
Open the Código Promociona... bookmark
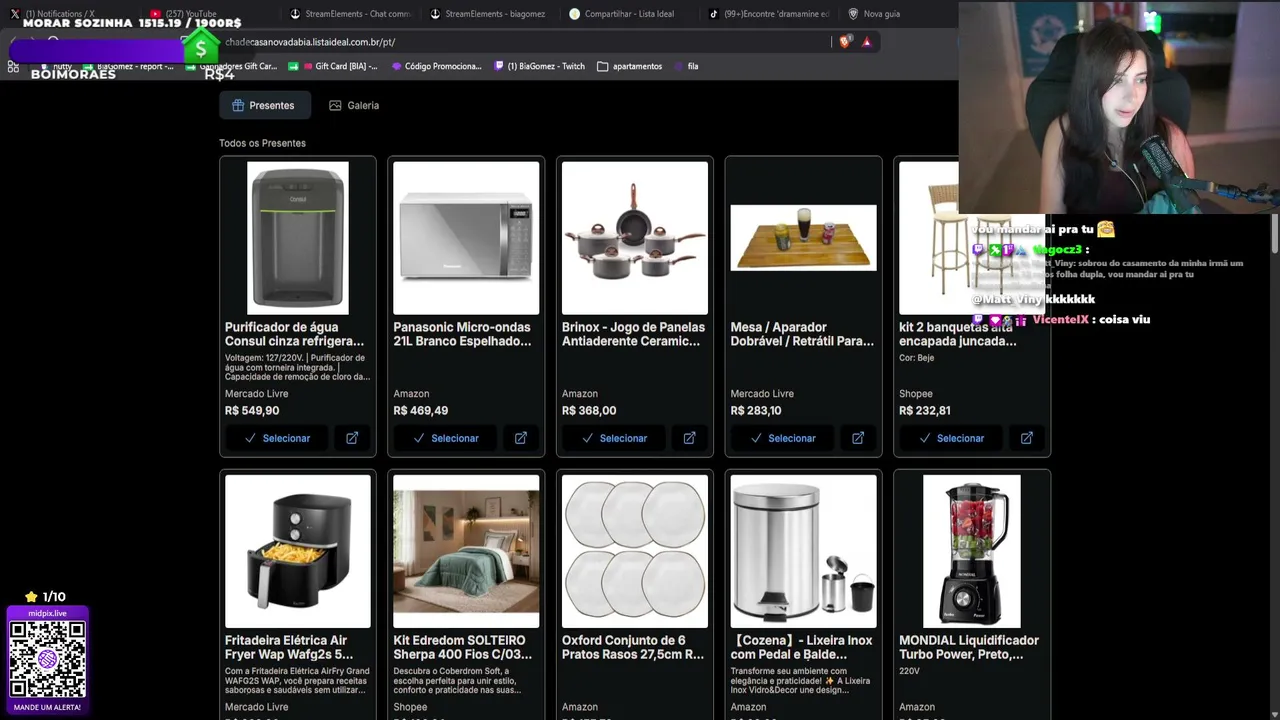coord(437,66)
